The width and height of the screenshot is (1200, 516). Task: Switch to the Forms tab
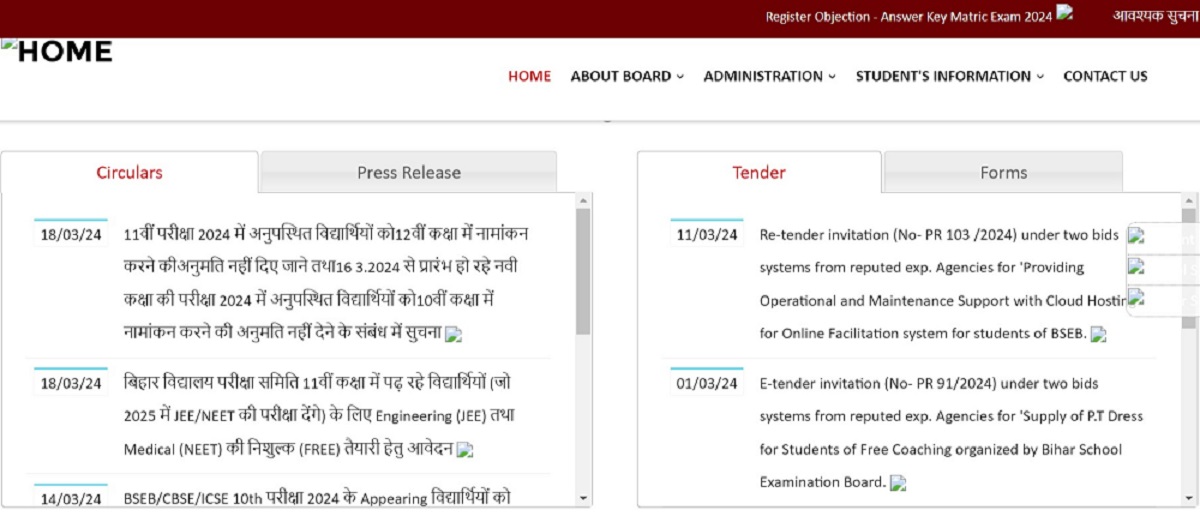(x=1003, y=173)
